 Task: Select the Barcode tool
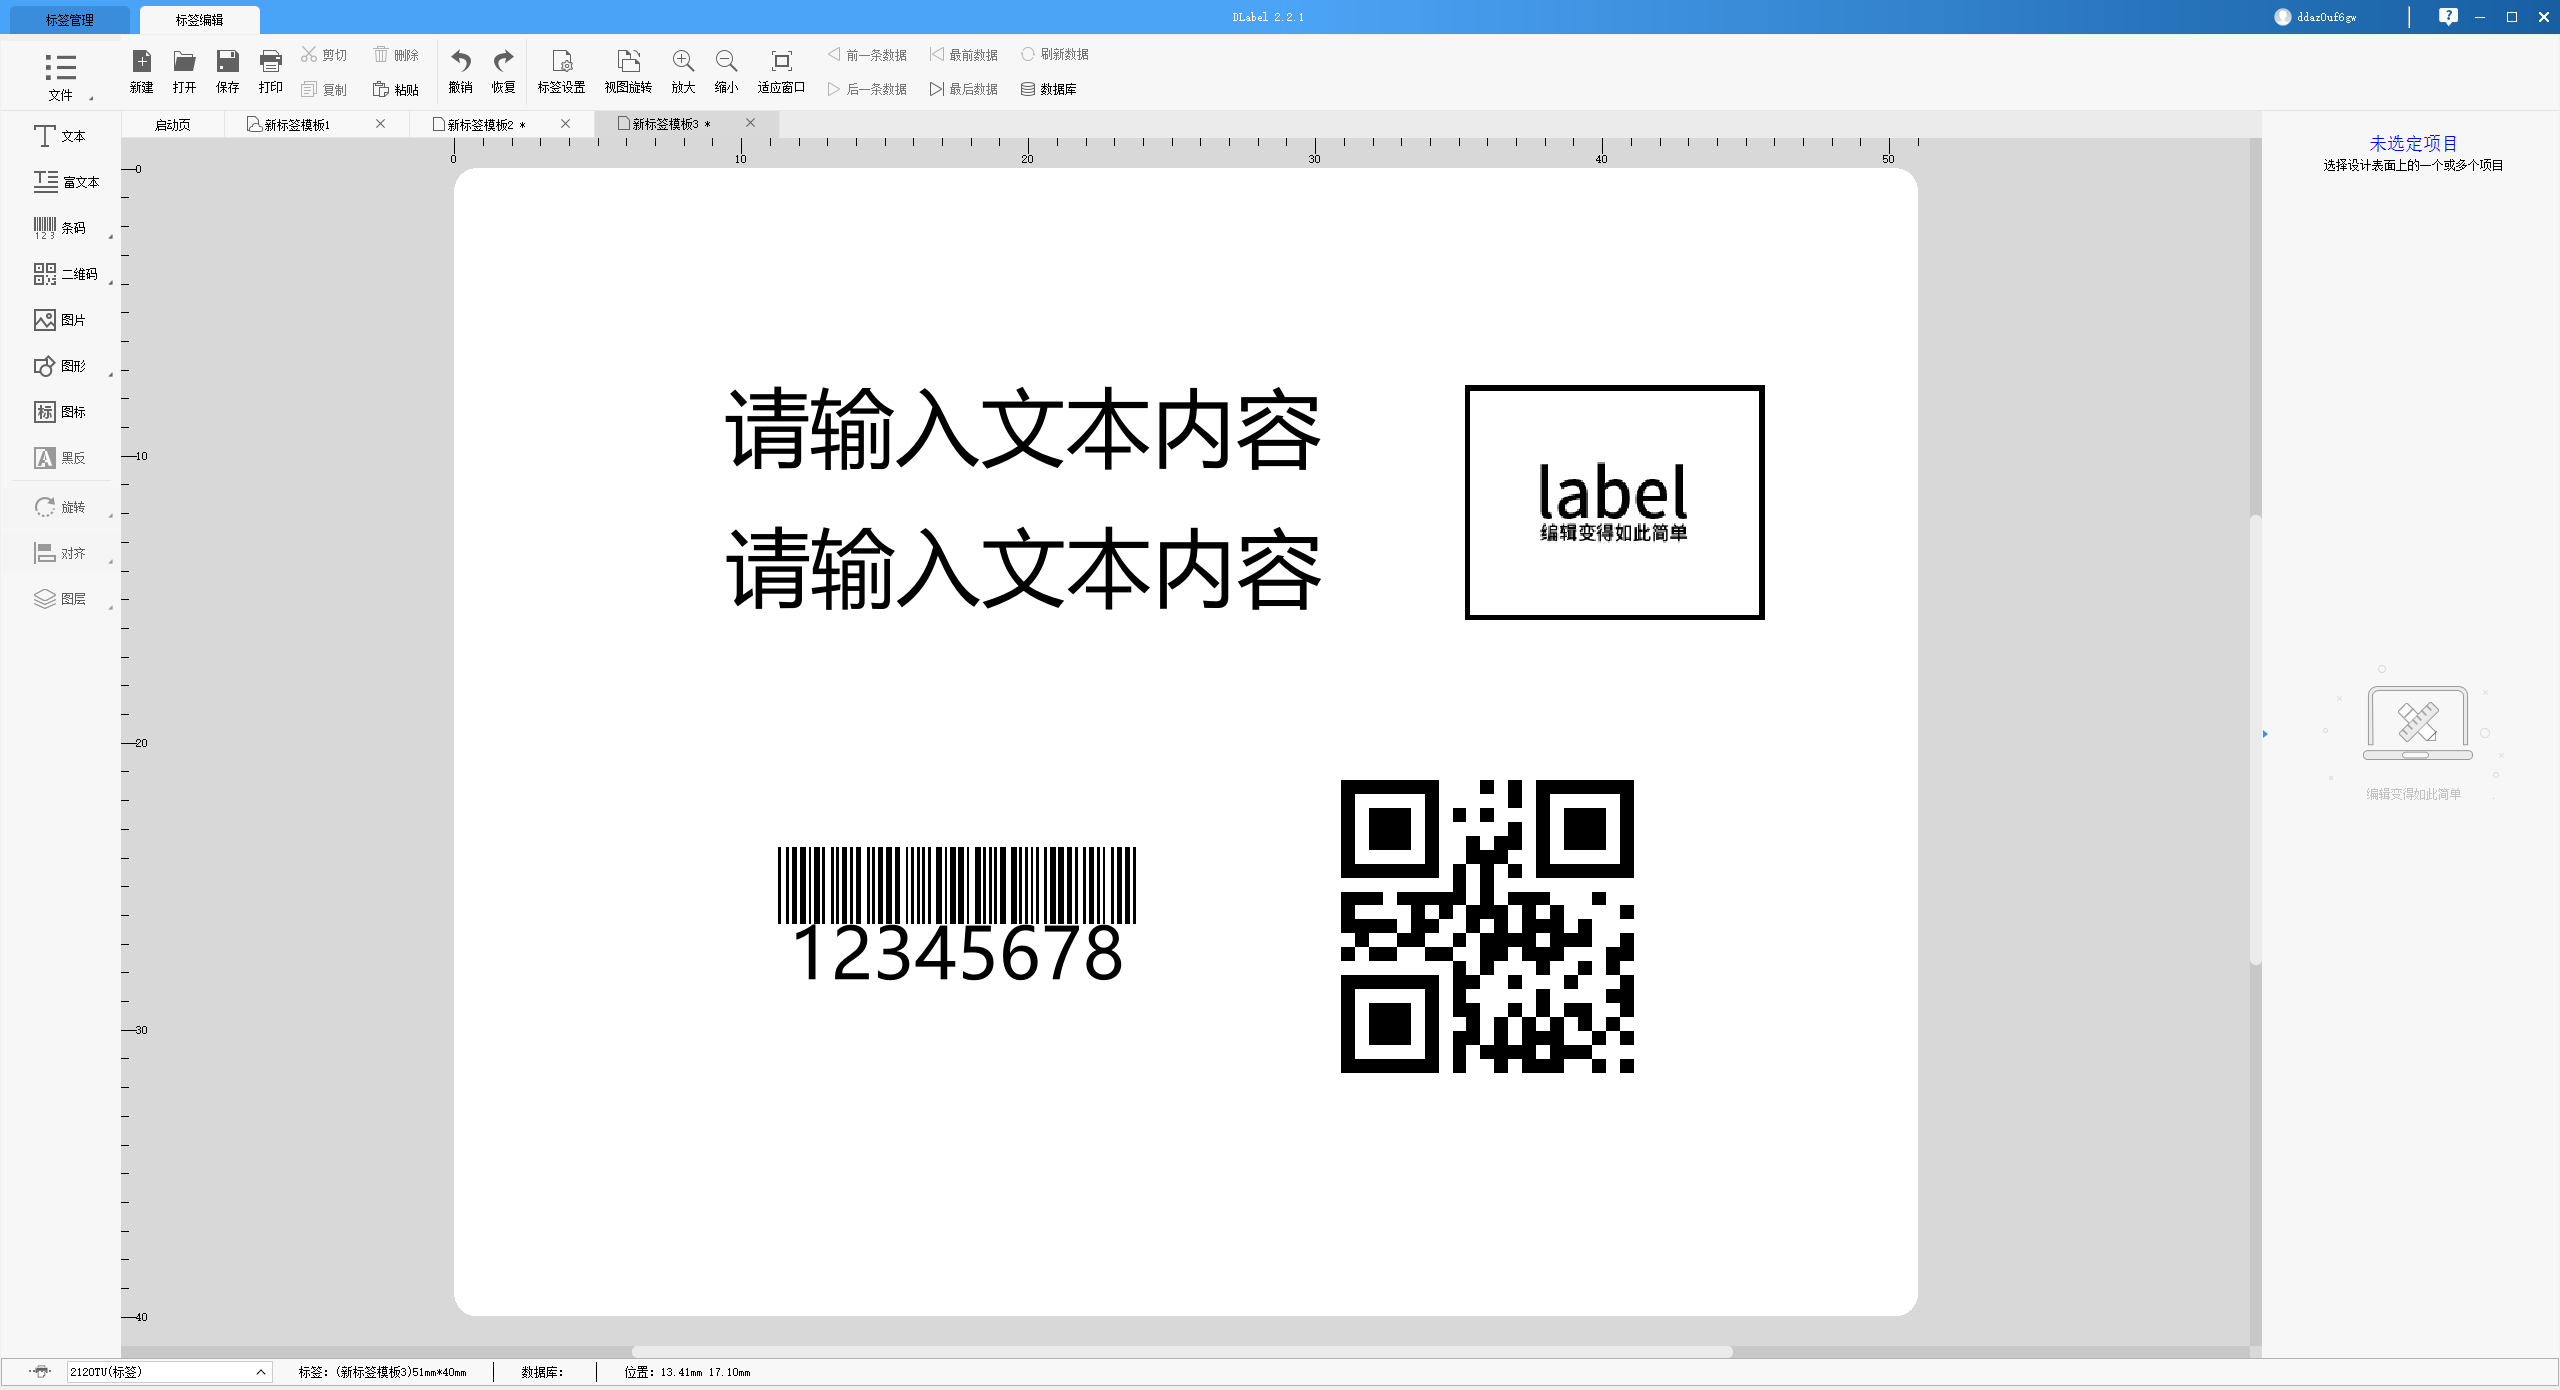pos(63,226)
